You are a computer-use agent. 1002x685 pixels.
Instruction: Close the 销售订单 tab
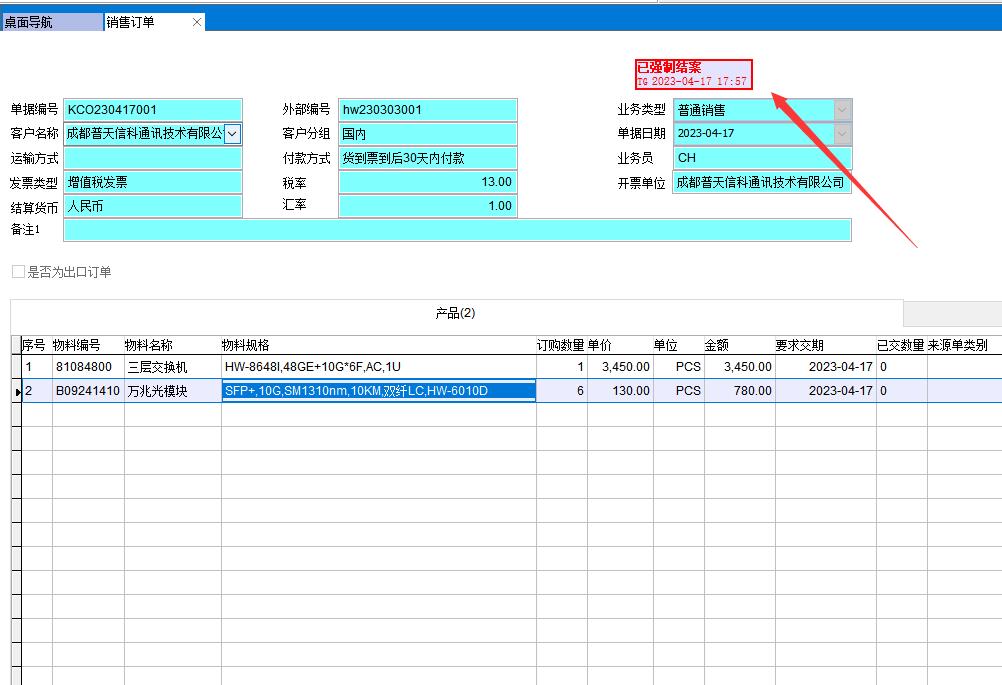pyautogui.click(x=197, y=20)
